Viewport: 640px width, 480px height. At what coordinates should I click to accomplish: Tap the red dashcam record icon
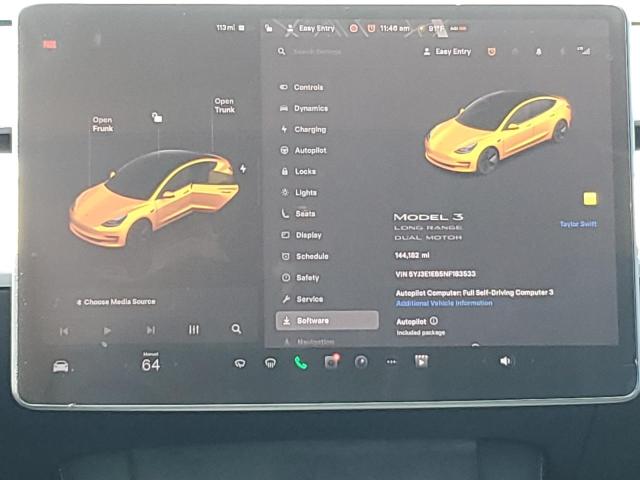tap(353, 28)
